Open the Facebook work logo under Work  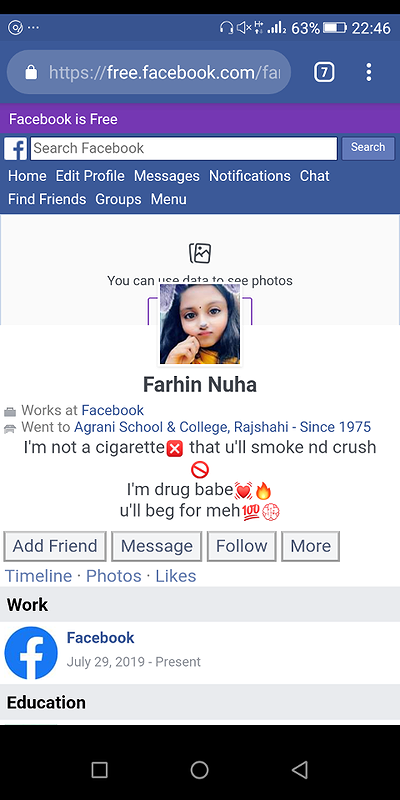[31, 653]
